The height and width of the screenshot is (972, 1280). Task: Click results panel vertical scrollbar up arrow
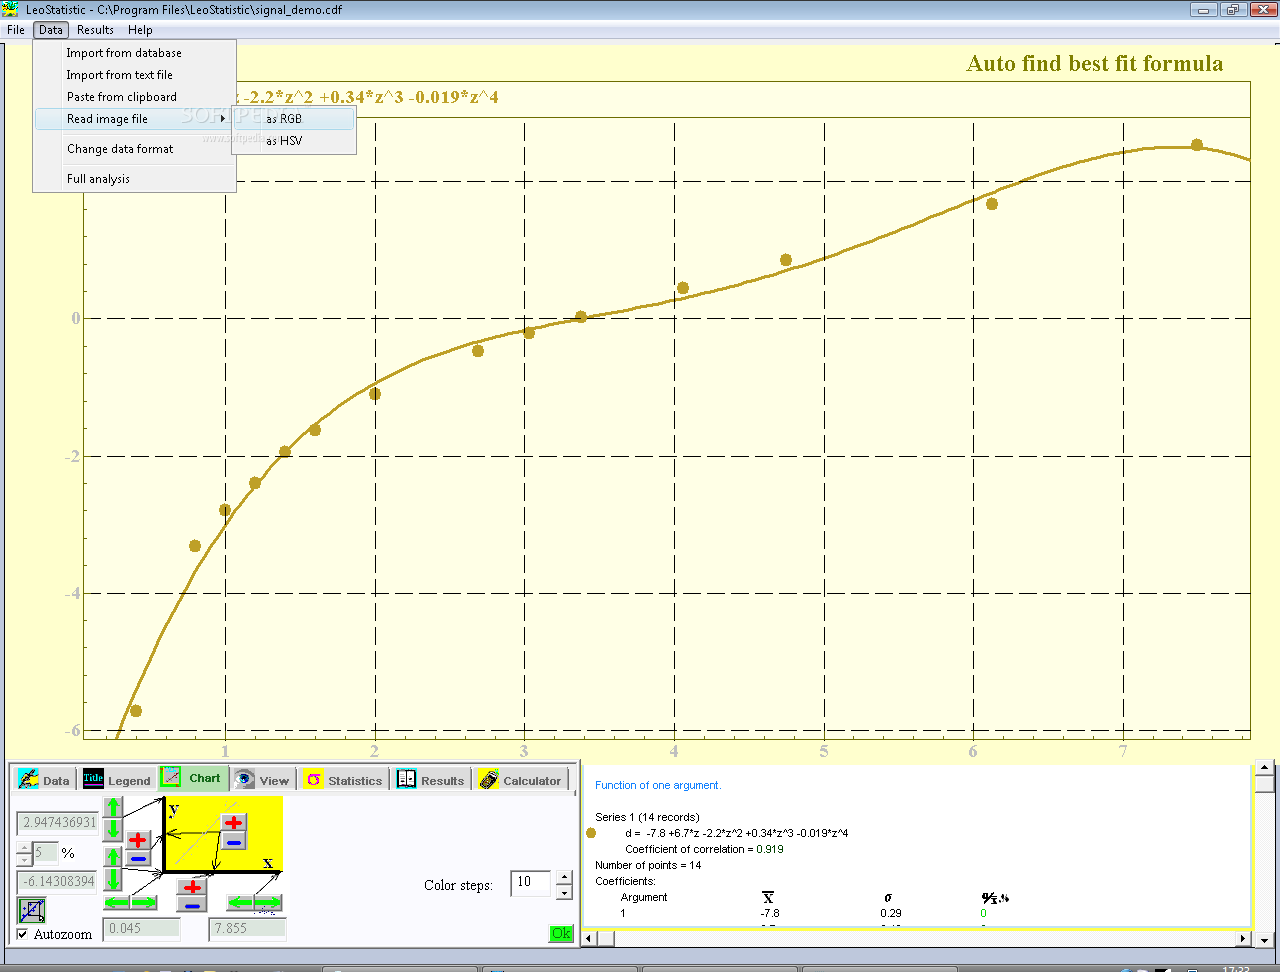click(1264, 769)
